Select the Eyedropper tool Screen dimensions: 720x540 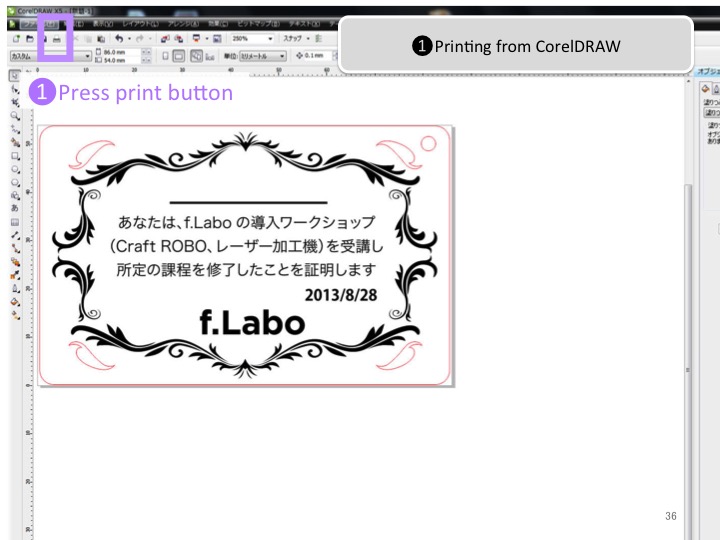(15, 275)
